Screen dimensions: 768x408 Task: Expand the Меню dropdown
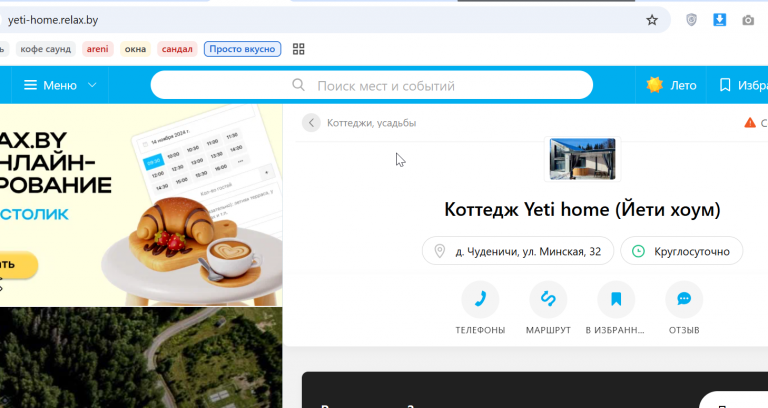pyautogui.click(x=60, y=85)
